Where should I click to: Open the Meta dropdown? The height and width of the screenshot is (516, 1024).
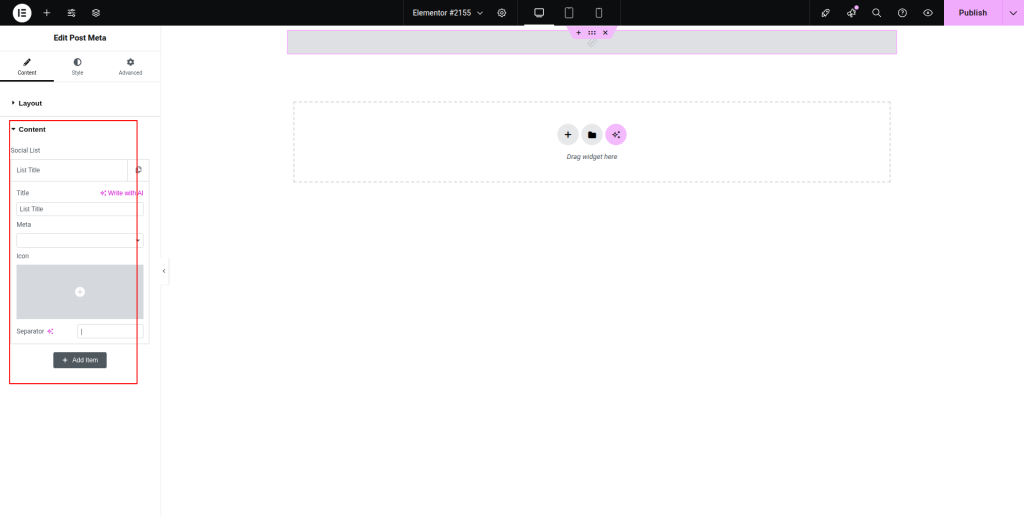pyautogui.click(x=80, y=240)
